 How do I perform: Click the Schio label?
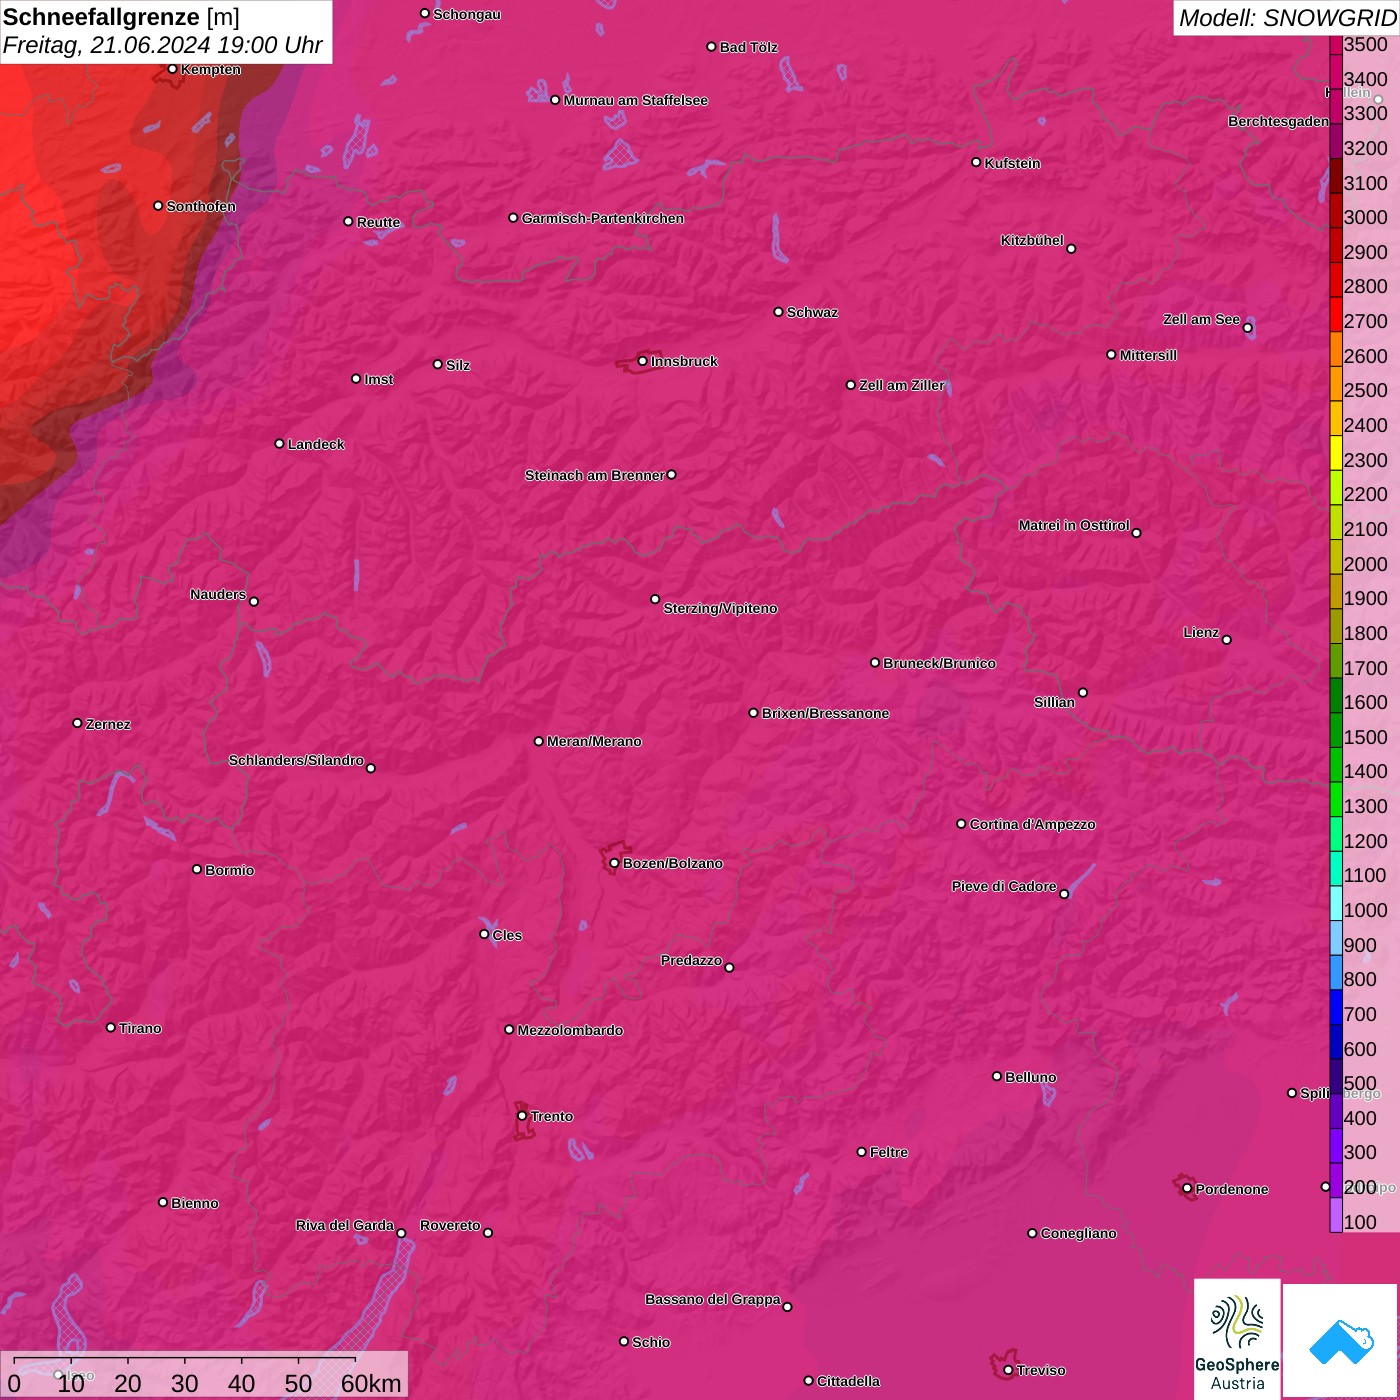[x=651, y=1342]
